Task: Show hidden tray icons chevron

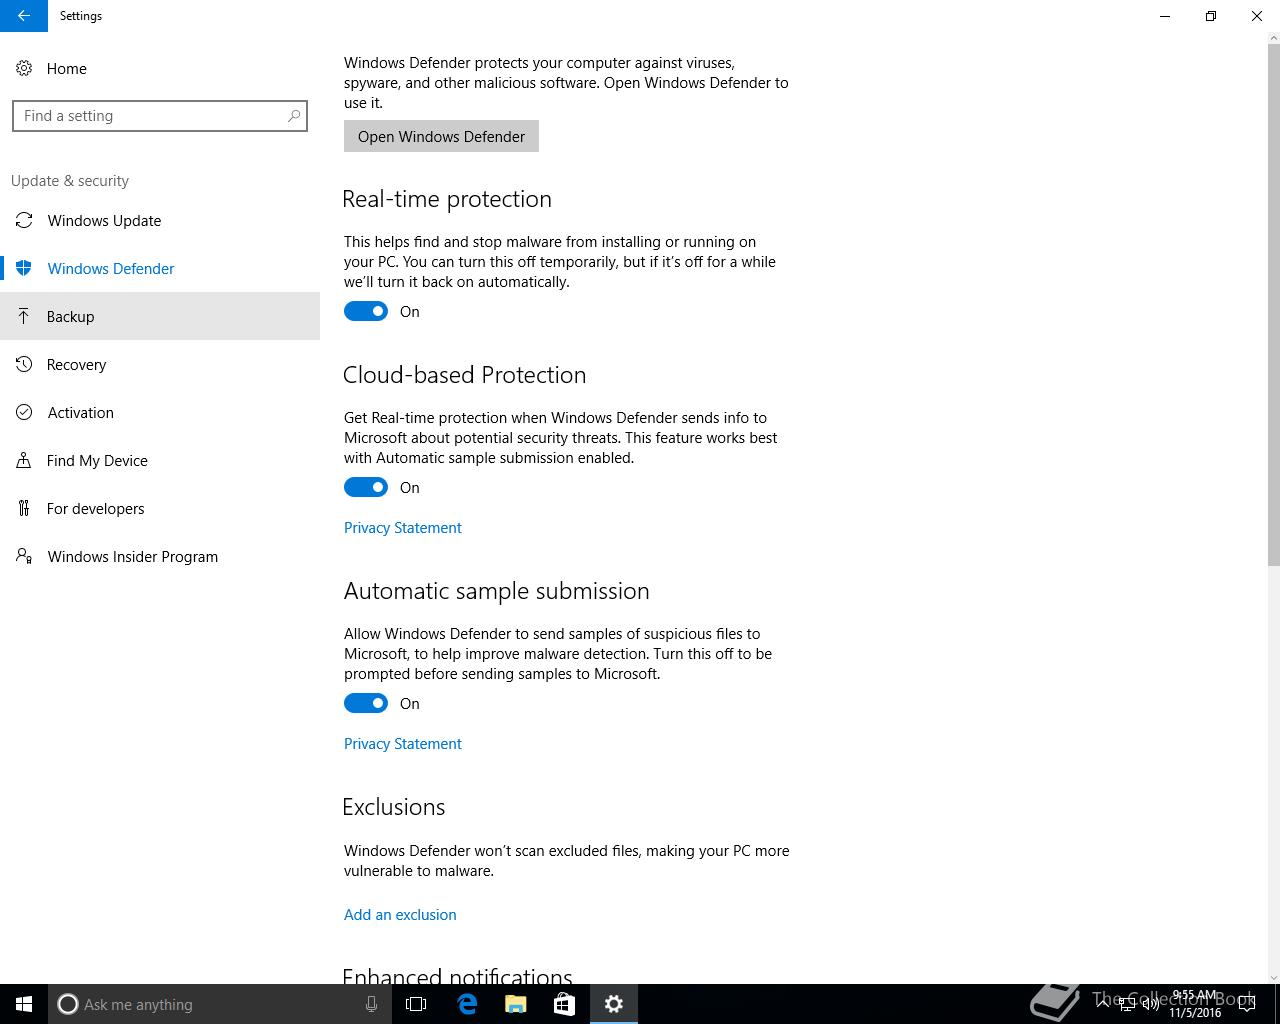Action: point(1104,1004)
